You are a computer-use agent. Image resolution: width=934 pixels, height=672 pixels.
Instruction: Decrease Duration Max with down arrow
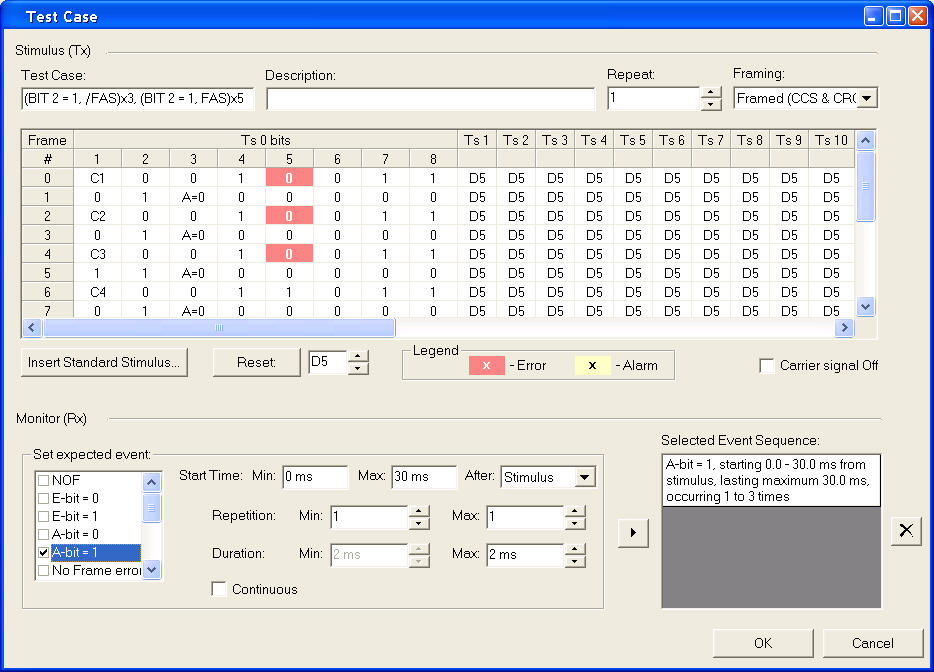[x=574, y=561]
